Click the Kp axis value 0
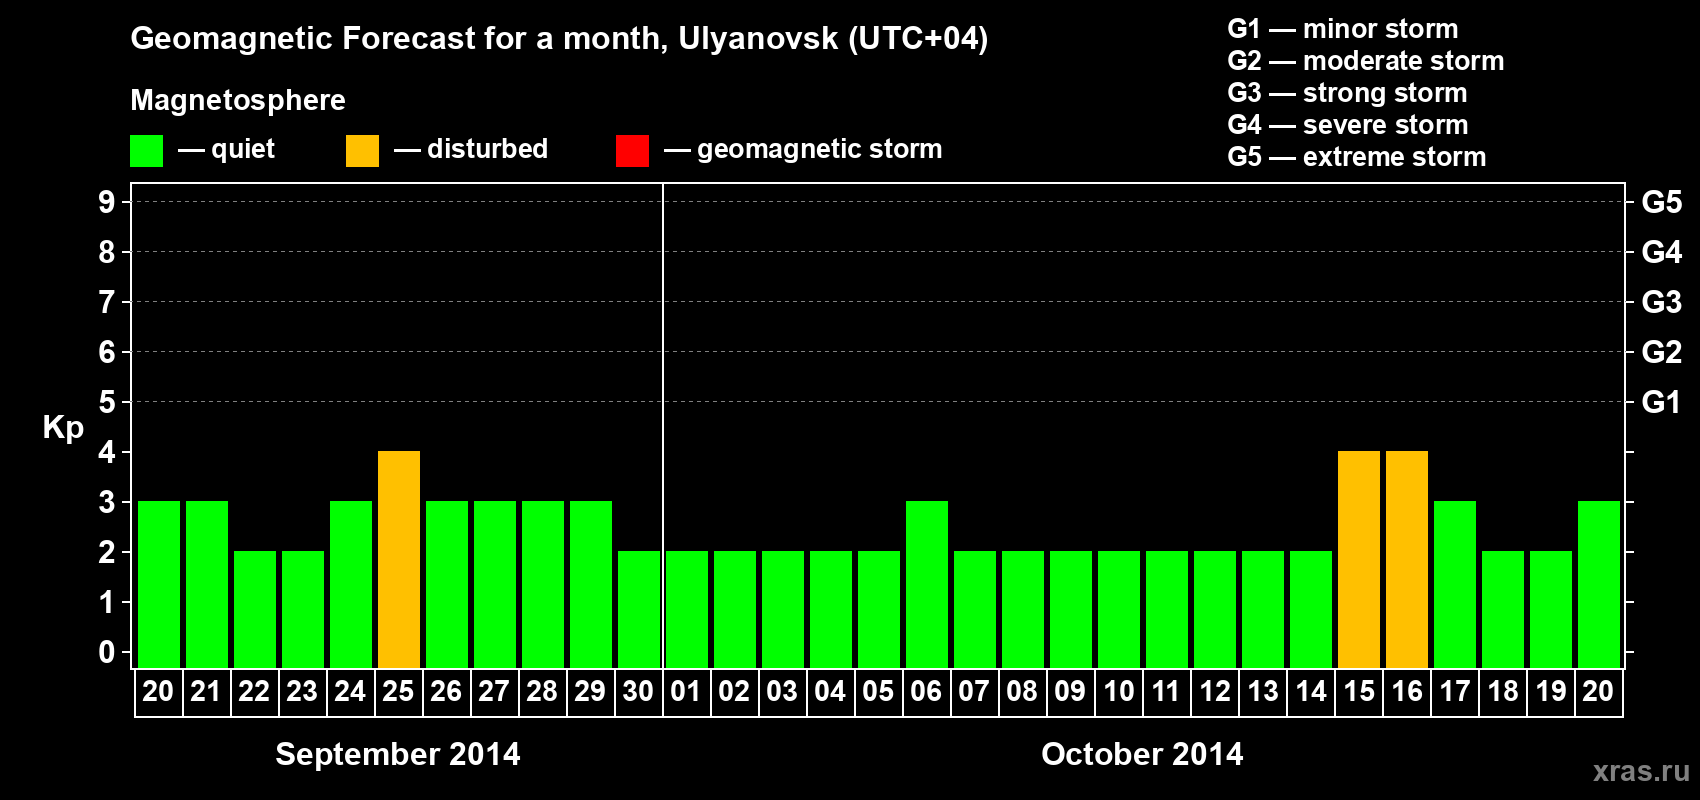 (x=107, y=652)
